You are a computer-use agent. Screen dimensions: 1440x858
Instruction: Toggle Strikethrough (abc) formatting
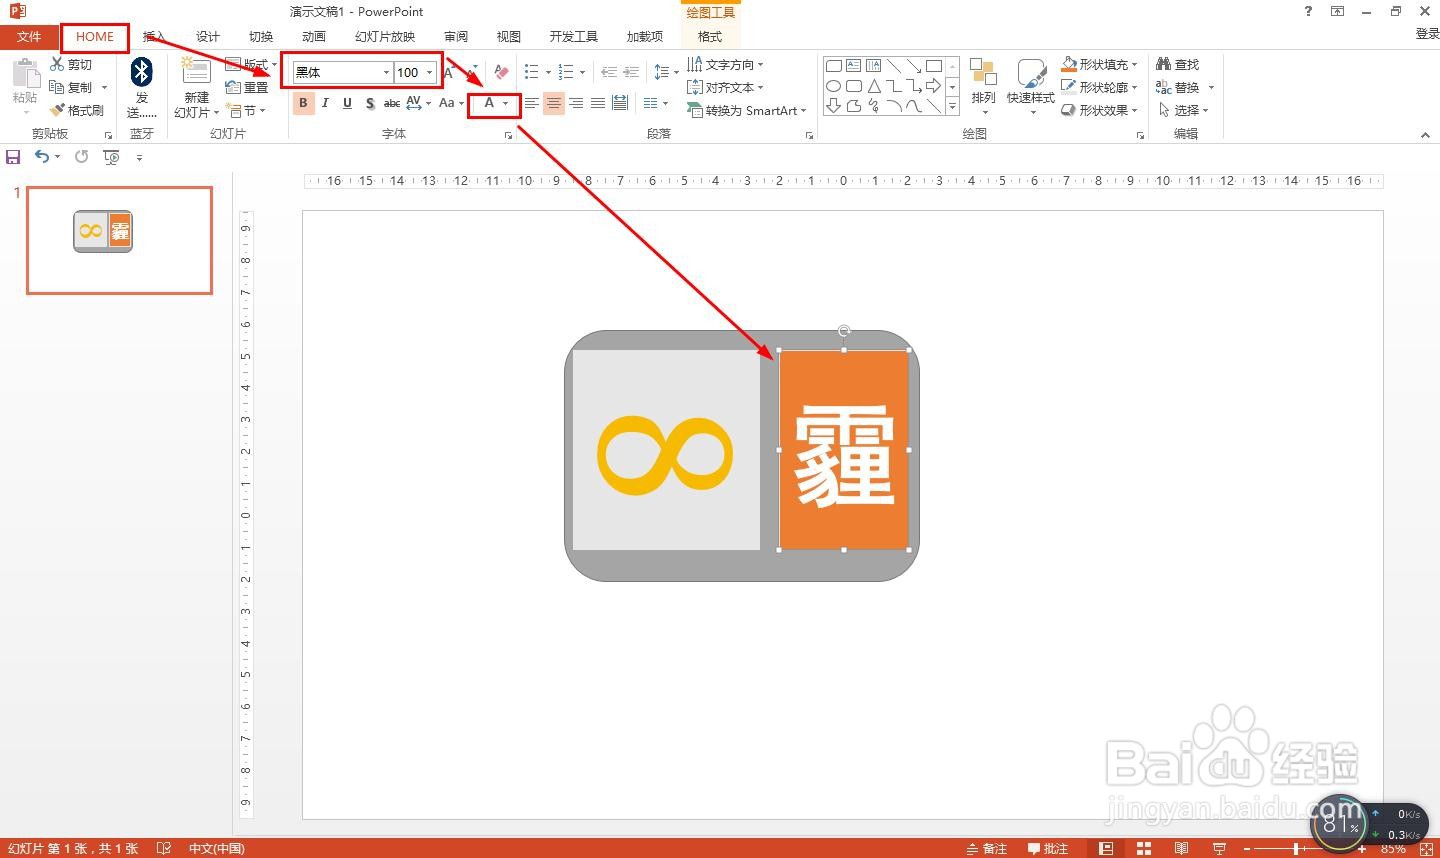(392, 103)
